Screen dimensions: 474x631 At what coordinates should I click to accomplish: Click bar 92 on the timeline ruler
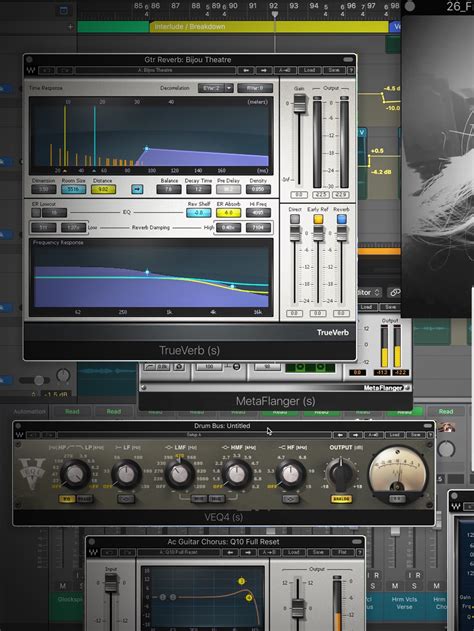[x=274, y=6]
